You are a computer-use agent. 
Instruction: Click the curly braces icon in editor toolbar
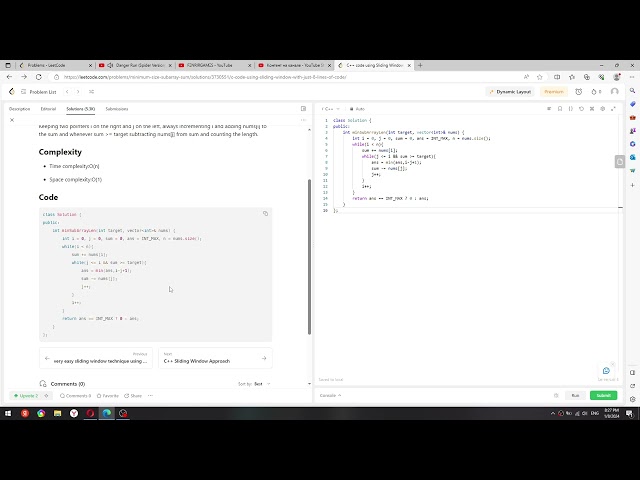(x=571, y=109)
